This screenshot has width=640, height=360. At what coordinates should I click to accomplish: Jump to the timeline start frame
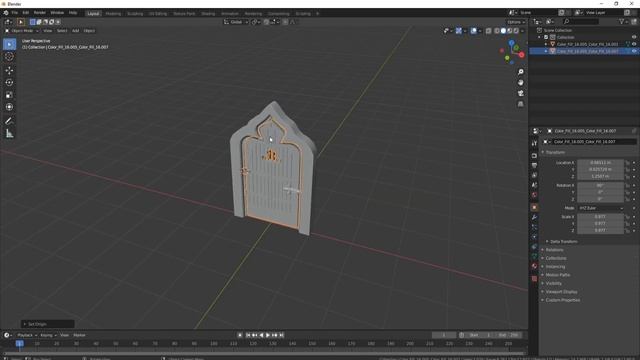click(248, 335)
